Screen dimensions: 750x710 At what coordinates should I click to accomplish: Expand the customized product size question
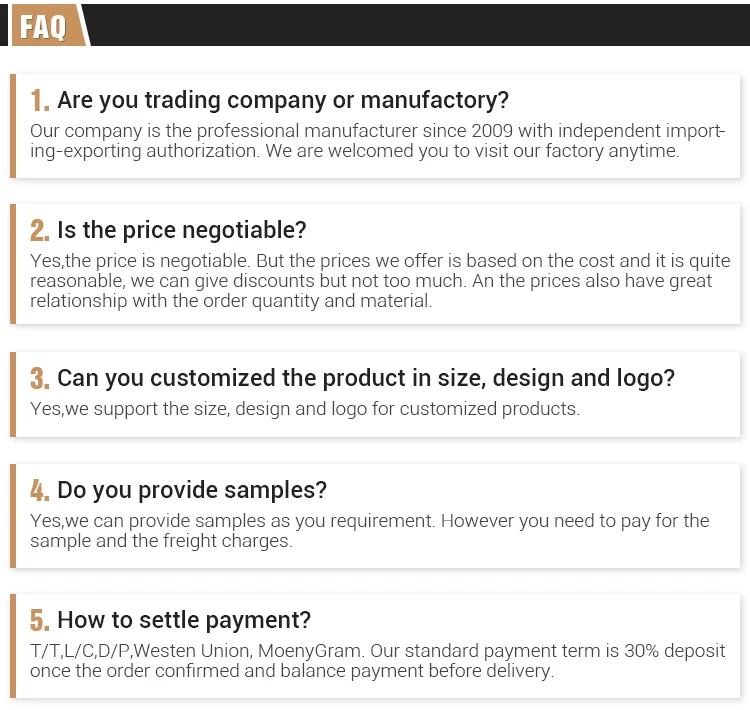tap(366, 377)
